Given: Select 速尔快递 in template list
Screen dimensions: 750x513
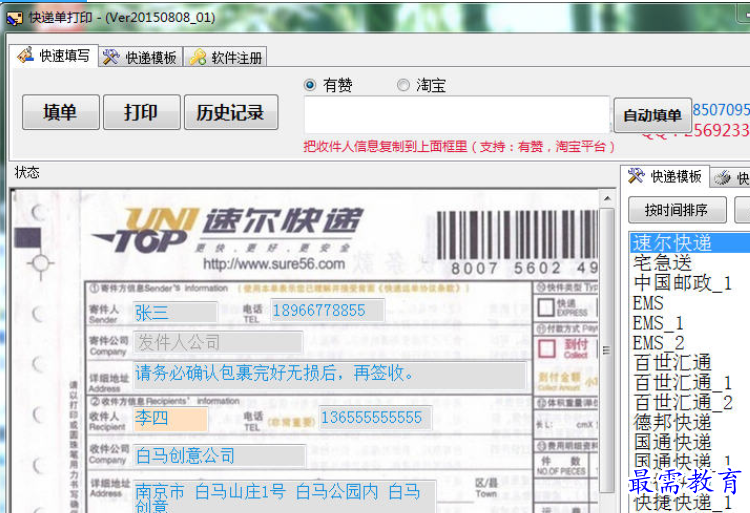Looking at the screenshot, I should 690,243.
